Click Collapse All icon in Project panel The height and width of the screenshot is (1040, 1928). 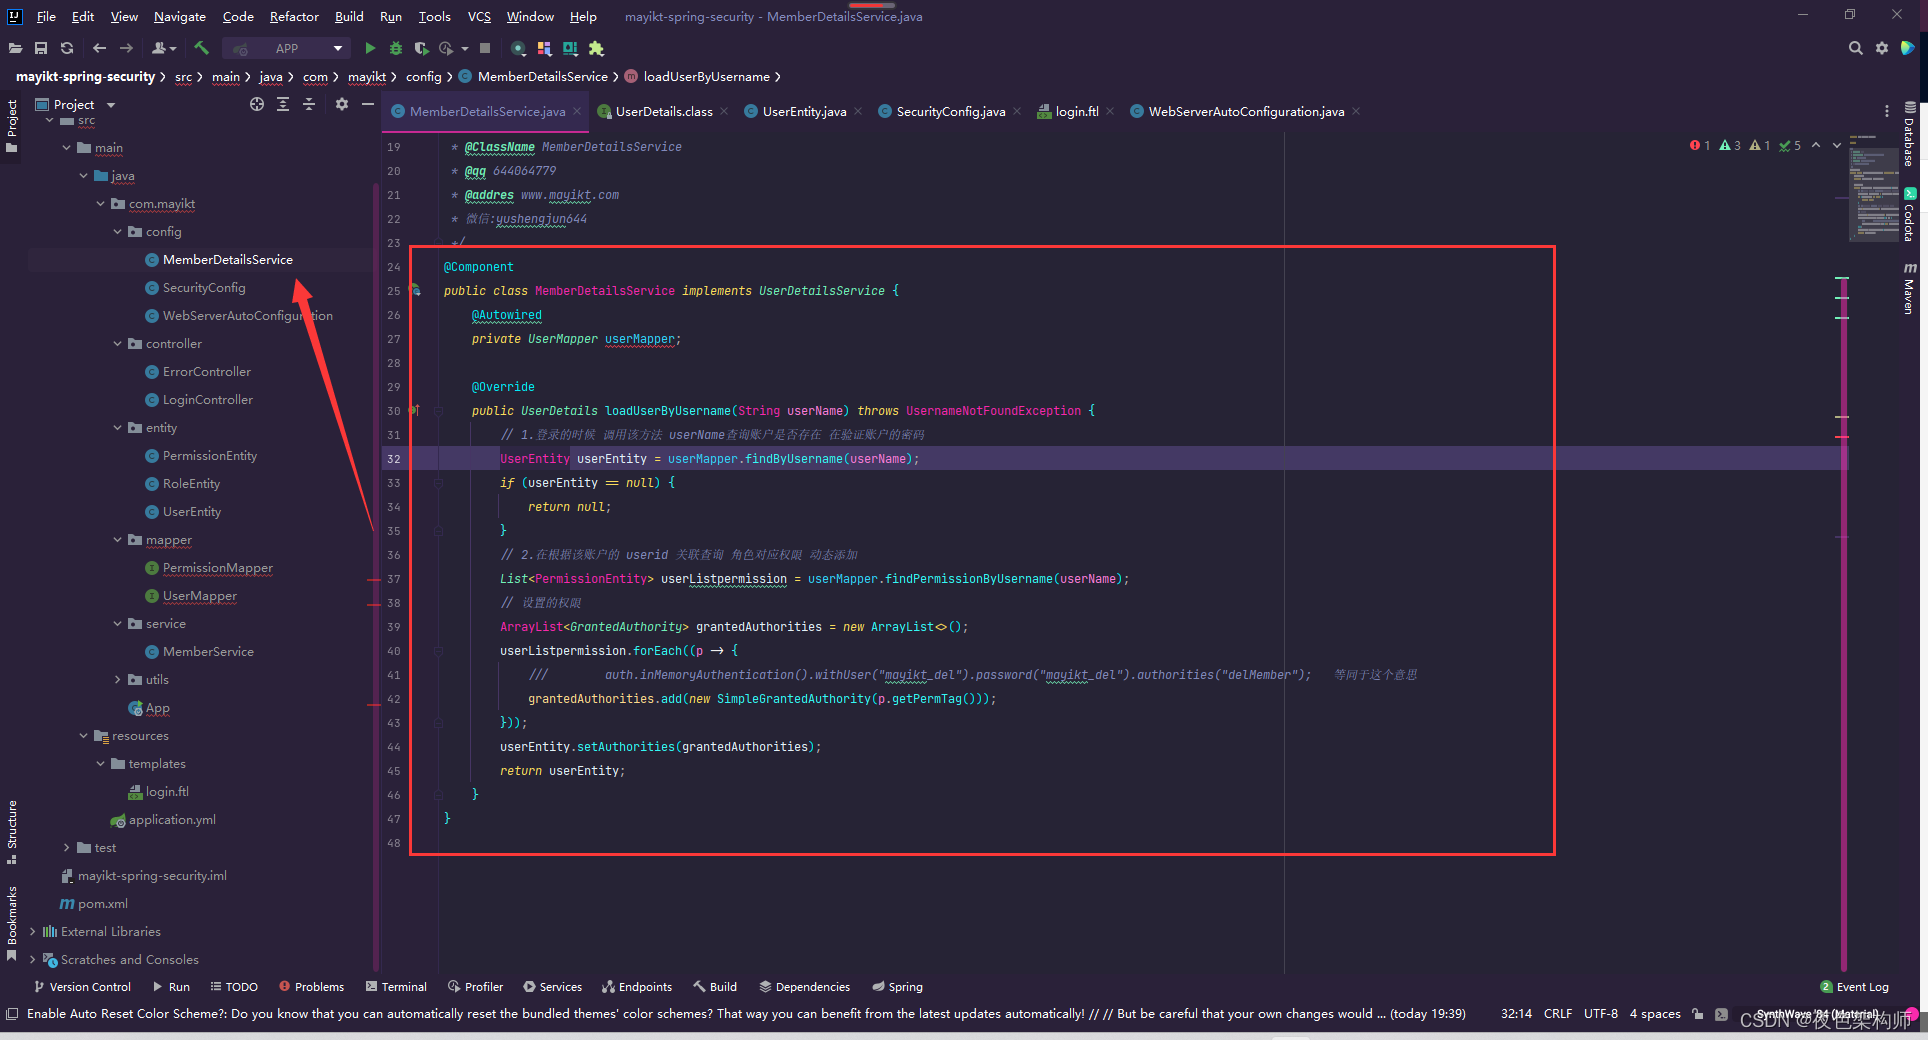pos(309,104)
